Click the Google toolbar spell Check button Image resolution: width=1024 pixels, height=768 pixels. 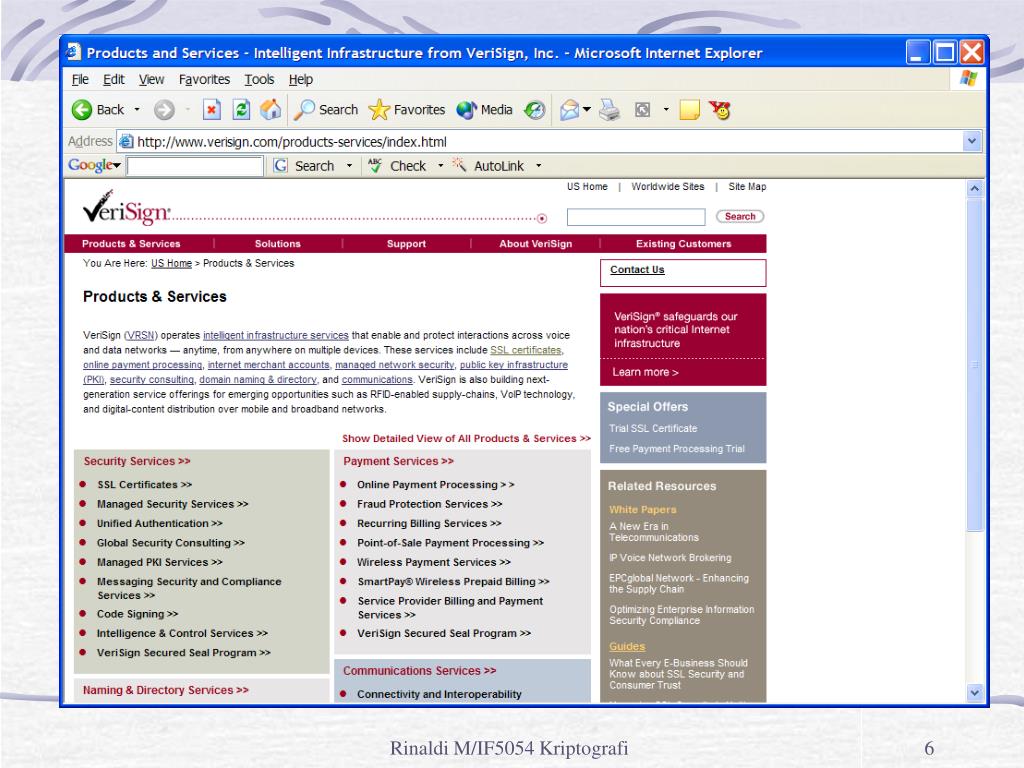[x=397, y=166]
